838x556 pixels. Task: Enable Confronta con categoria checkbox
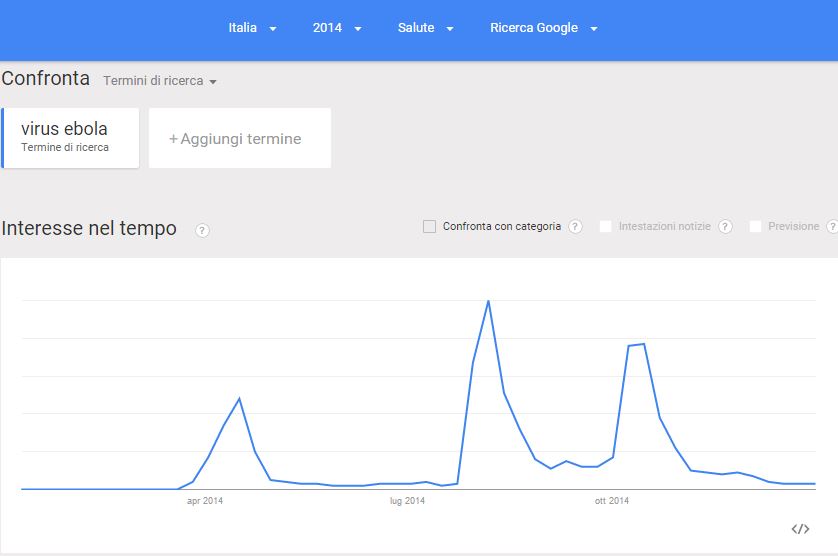coord(429,227)
